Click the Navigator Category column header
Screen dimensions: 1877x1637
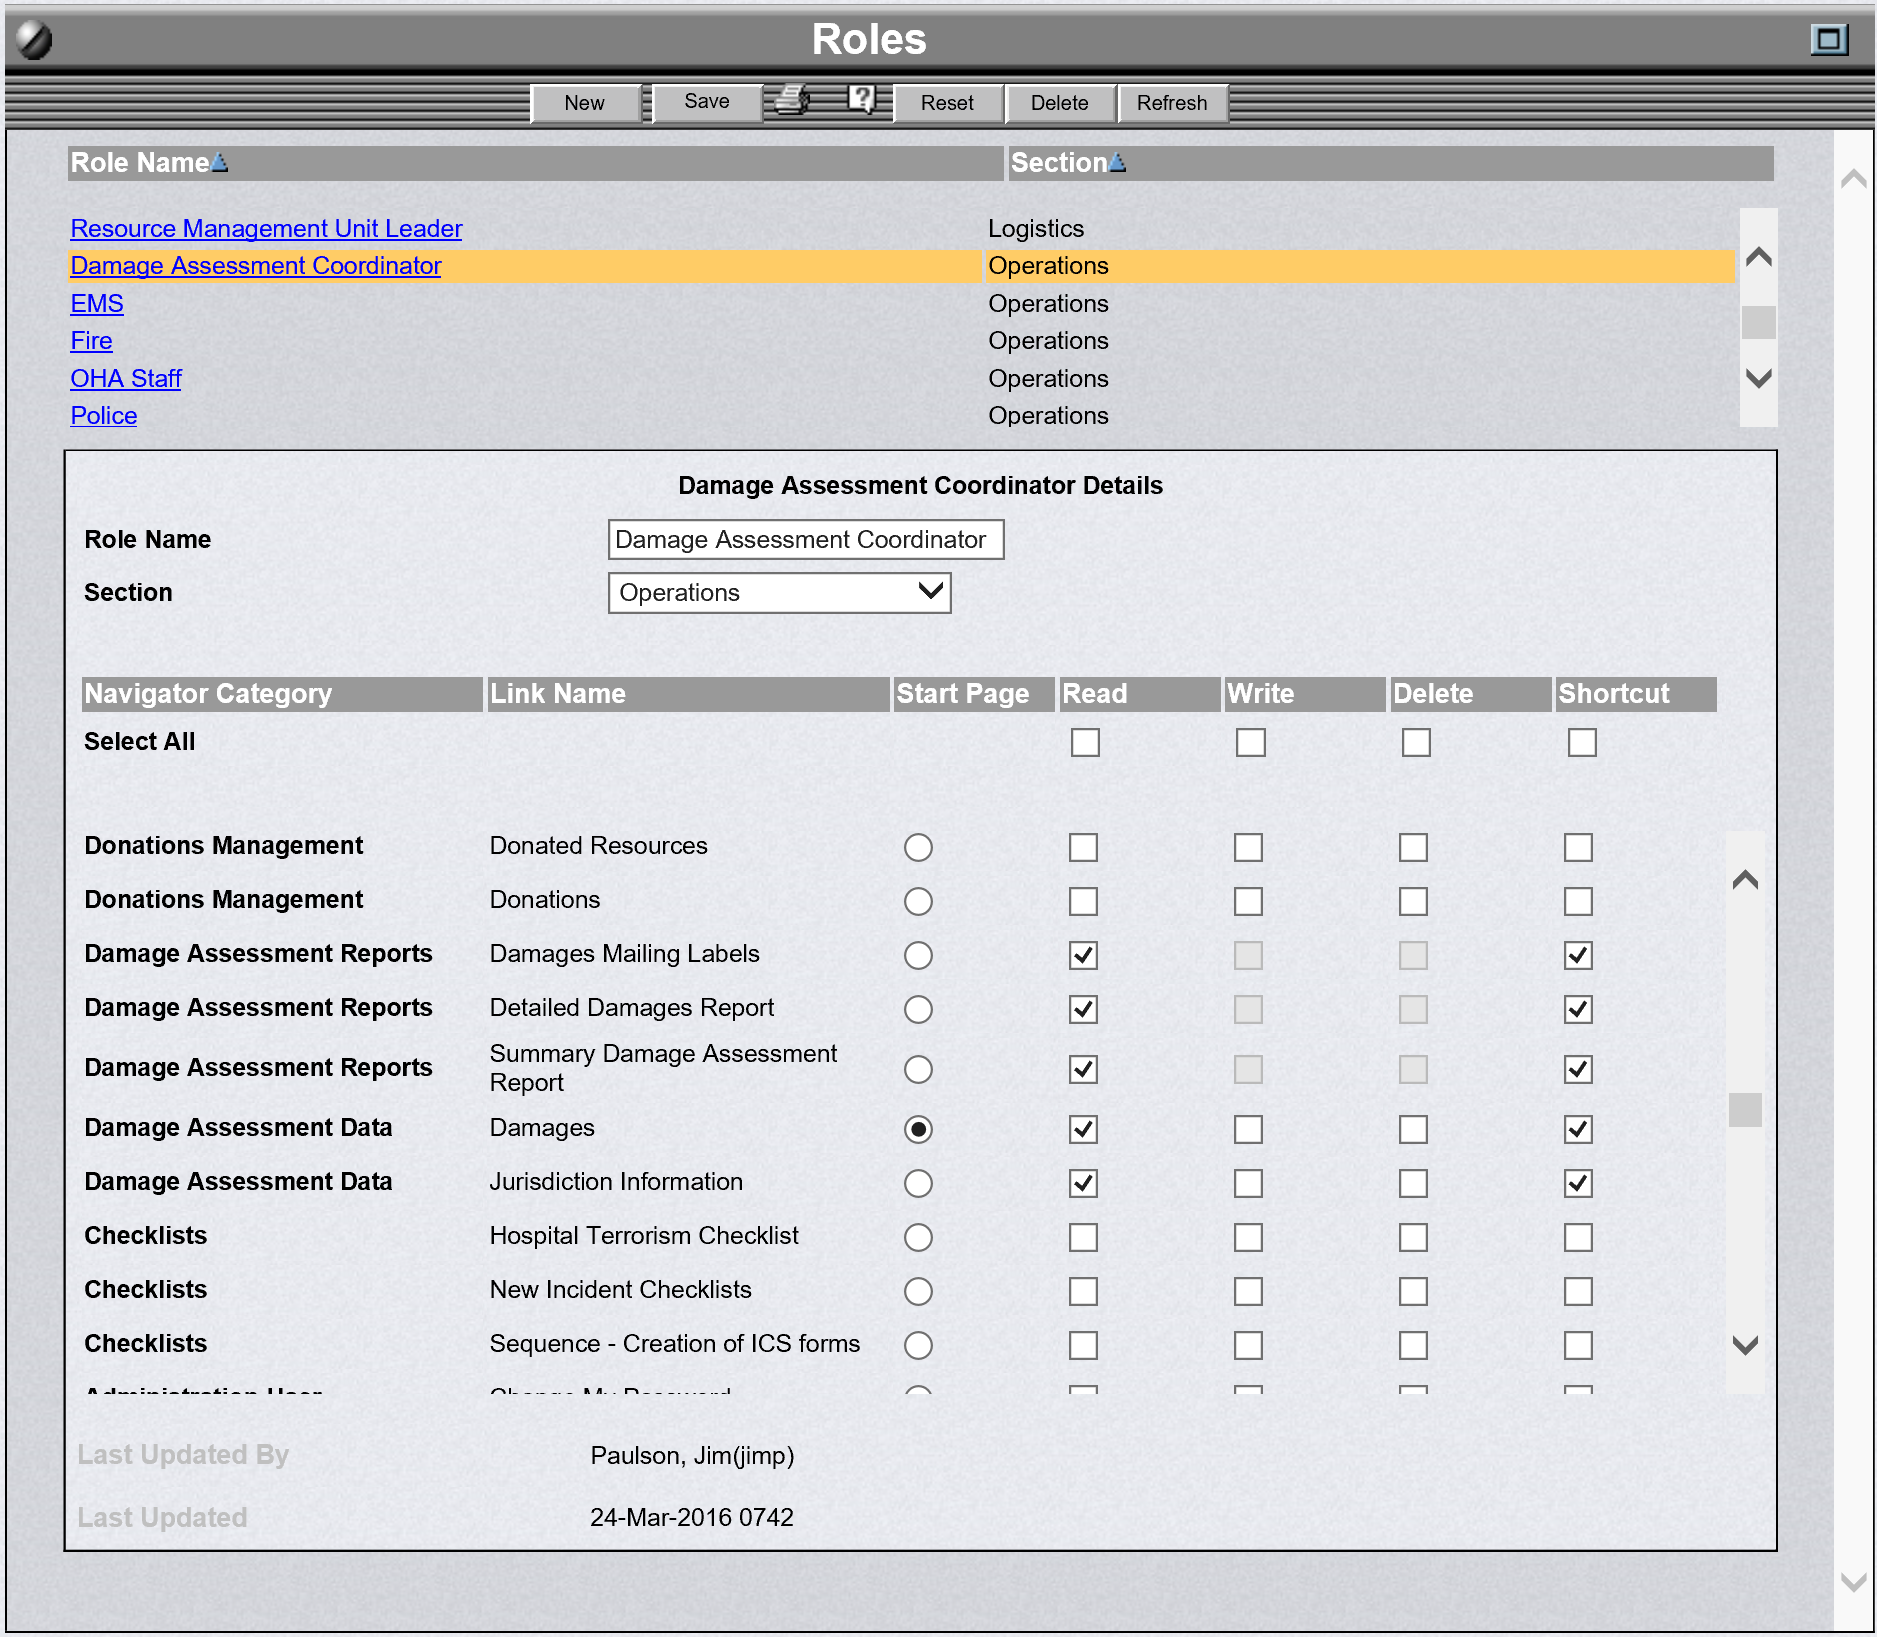[207, 693]
